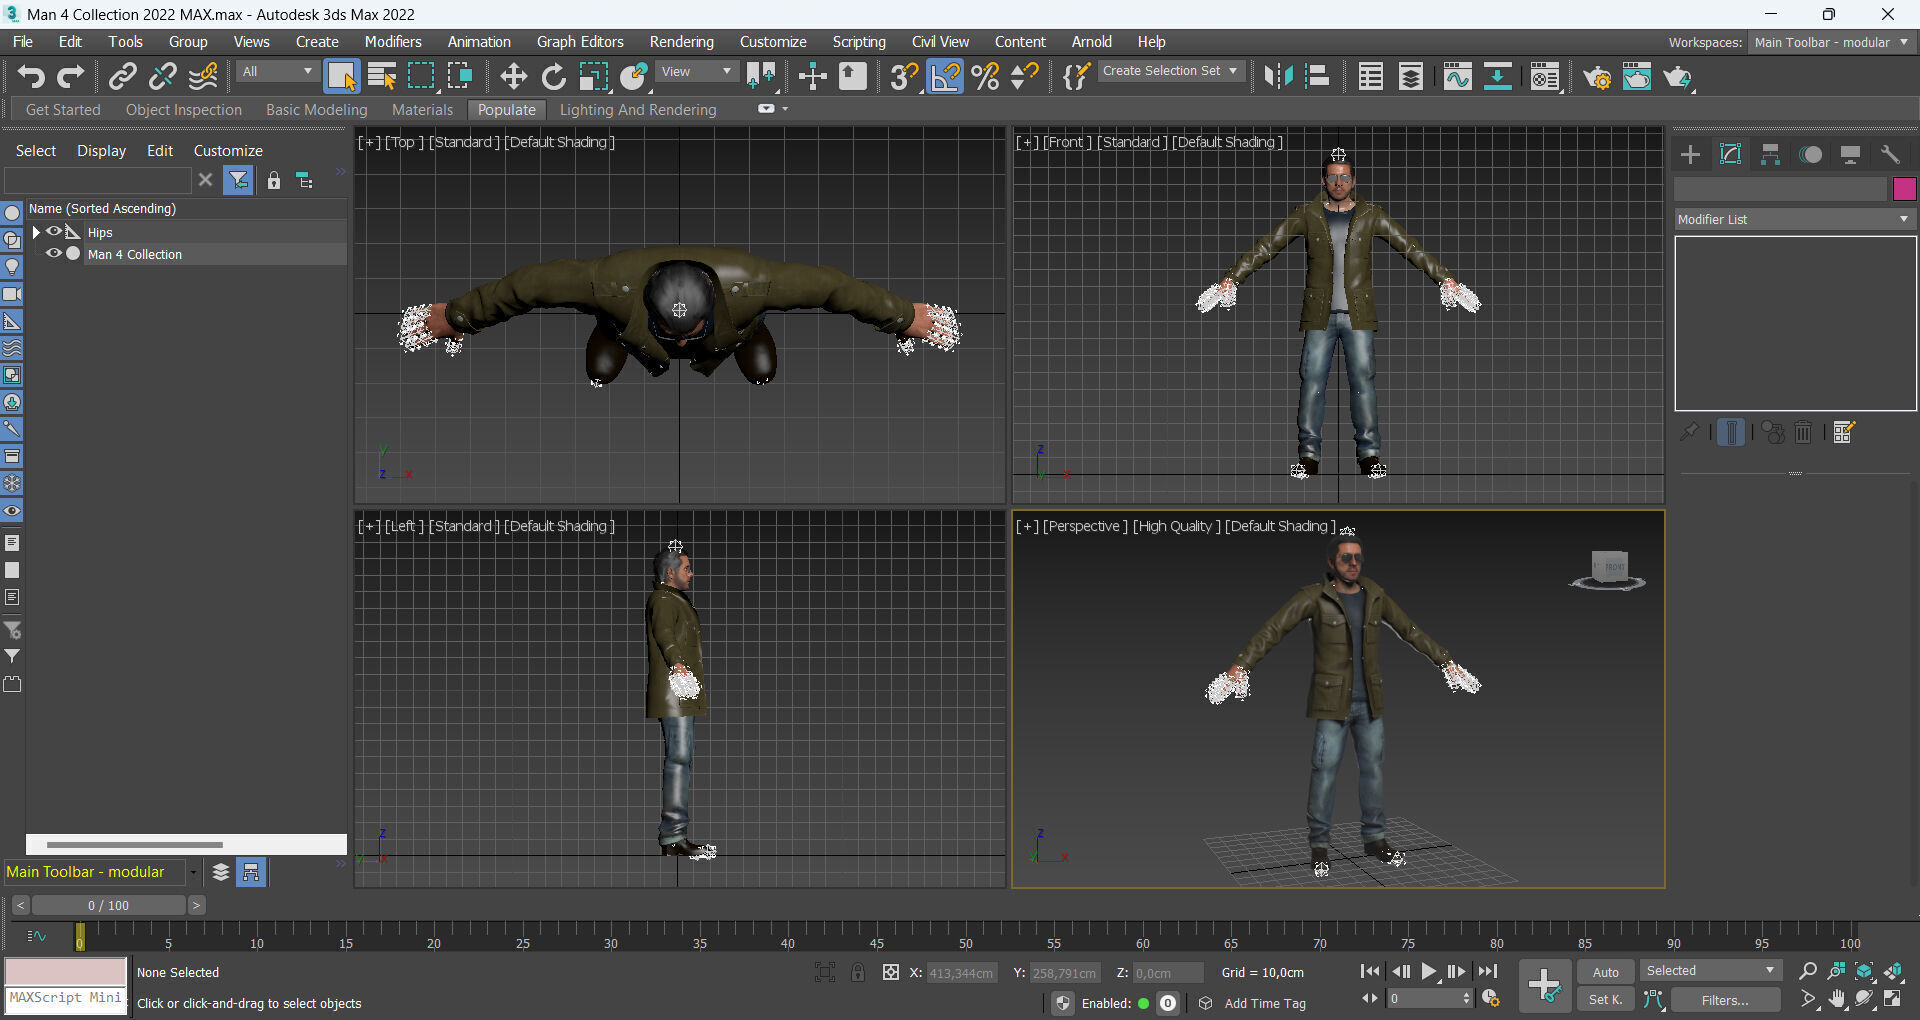
Task: Open the Selected key filter dropdown
Action: [1710, 971]
